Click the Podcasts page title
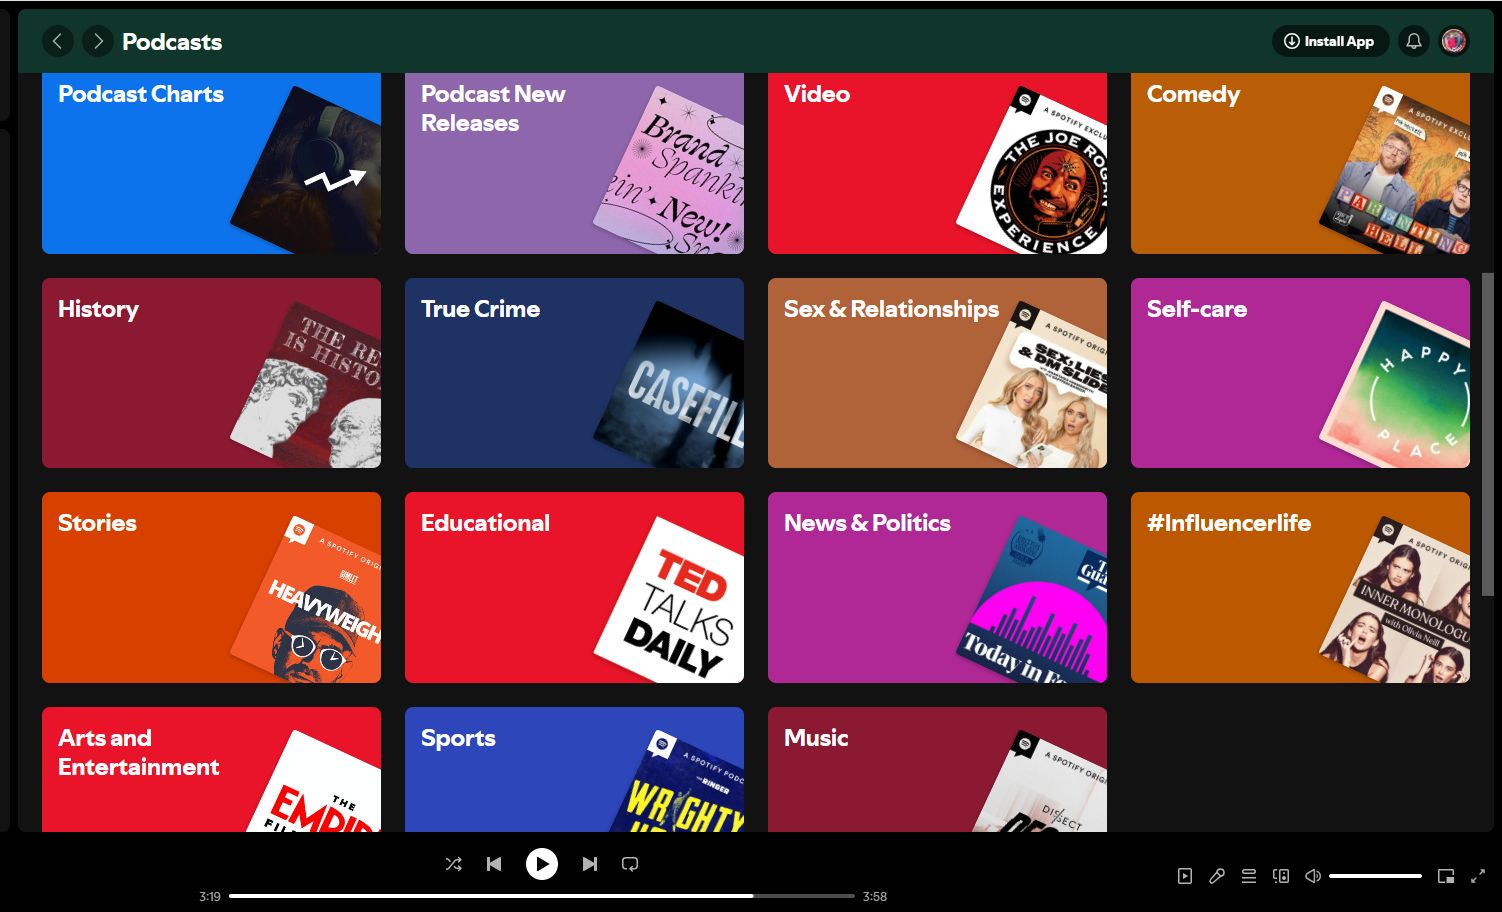Screen dimensions: 1502x912 172,42
